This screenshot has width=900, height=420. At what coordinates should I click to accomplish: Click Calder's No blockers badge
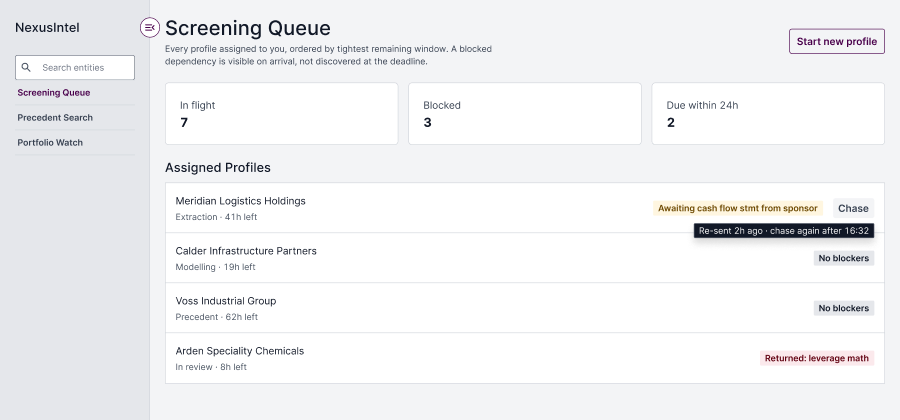[x=843, y=258]
